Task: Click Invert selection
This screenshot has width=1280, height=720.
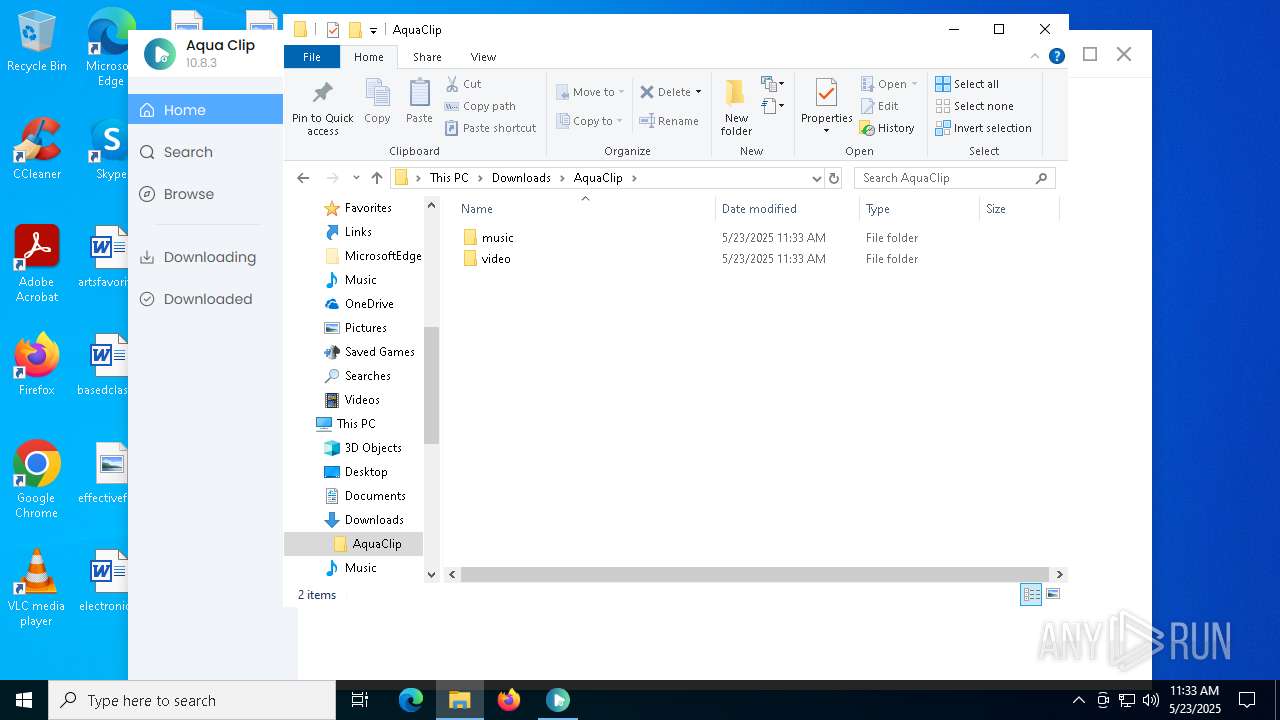Action: (983, 128)
